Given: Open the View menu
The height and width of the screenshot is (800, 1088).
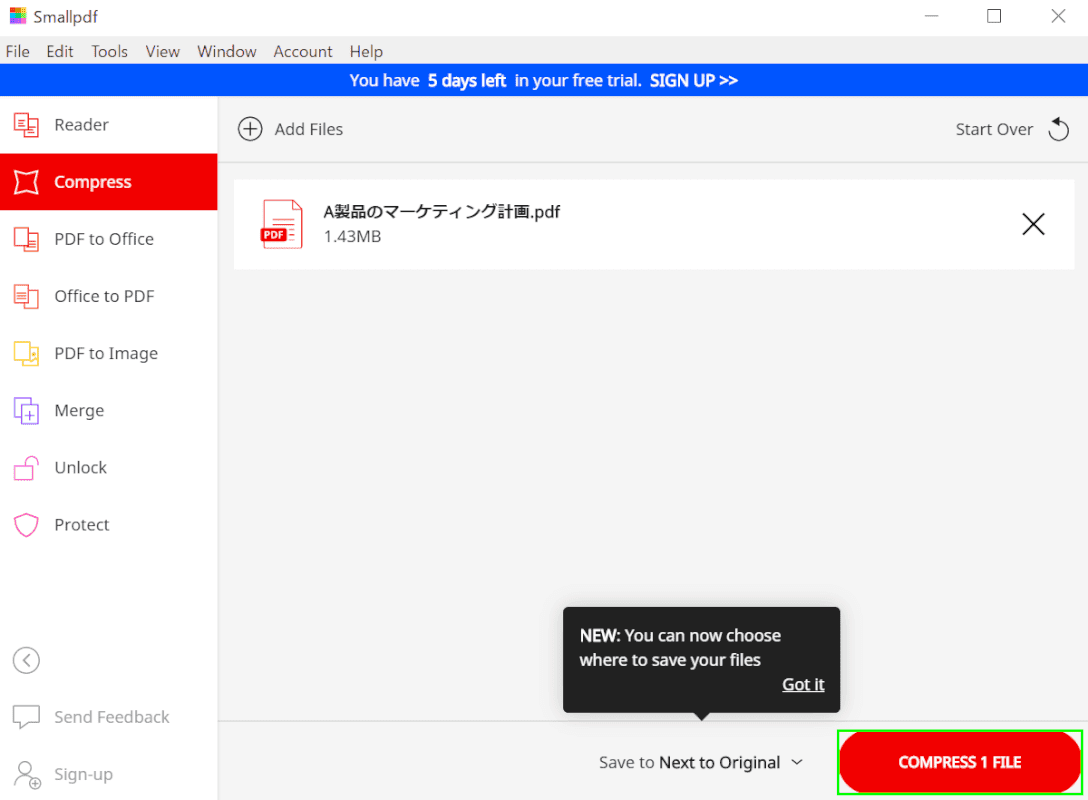Looking at the screenshot, I should tap(162, 51).
